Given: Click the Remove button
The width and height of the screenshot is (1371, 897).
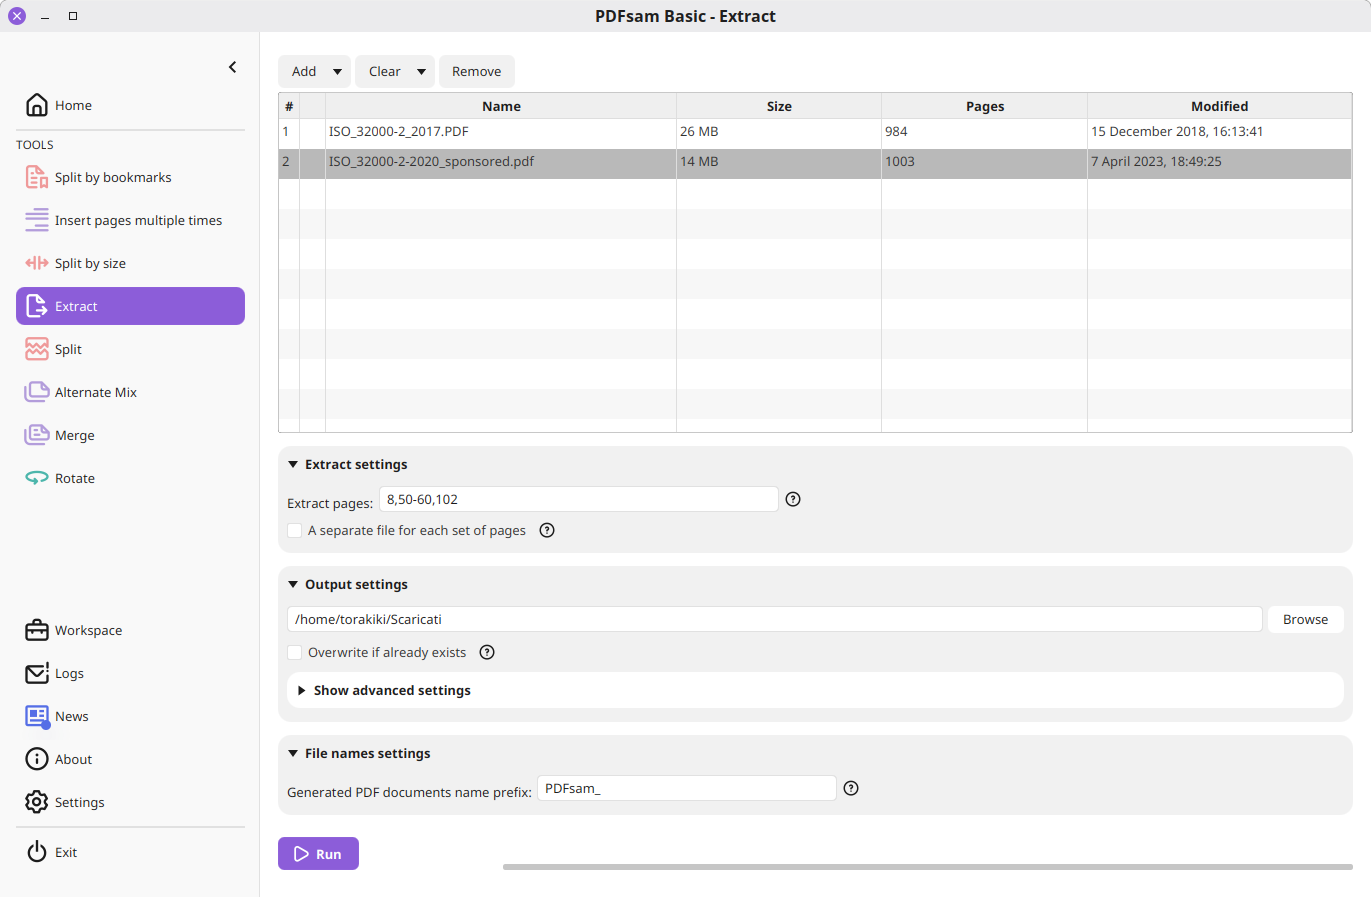Looking at the screenshot, I should [x=477, y=72].
